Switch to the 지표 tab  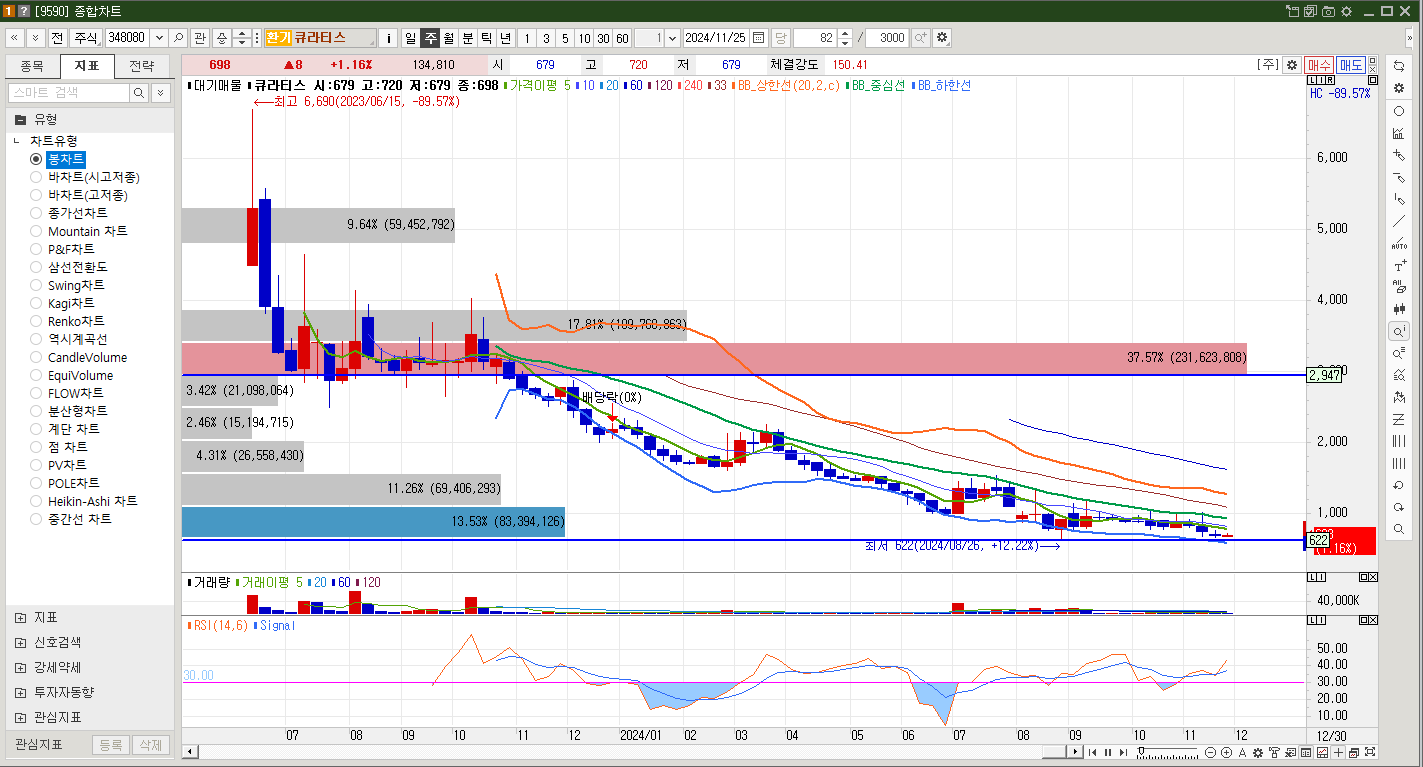[x=87, y=66]
